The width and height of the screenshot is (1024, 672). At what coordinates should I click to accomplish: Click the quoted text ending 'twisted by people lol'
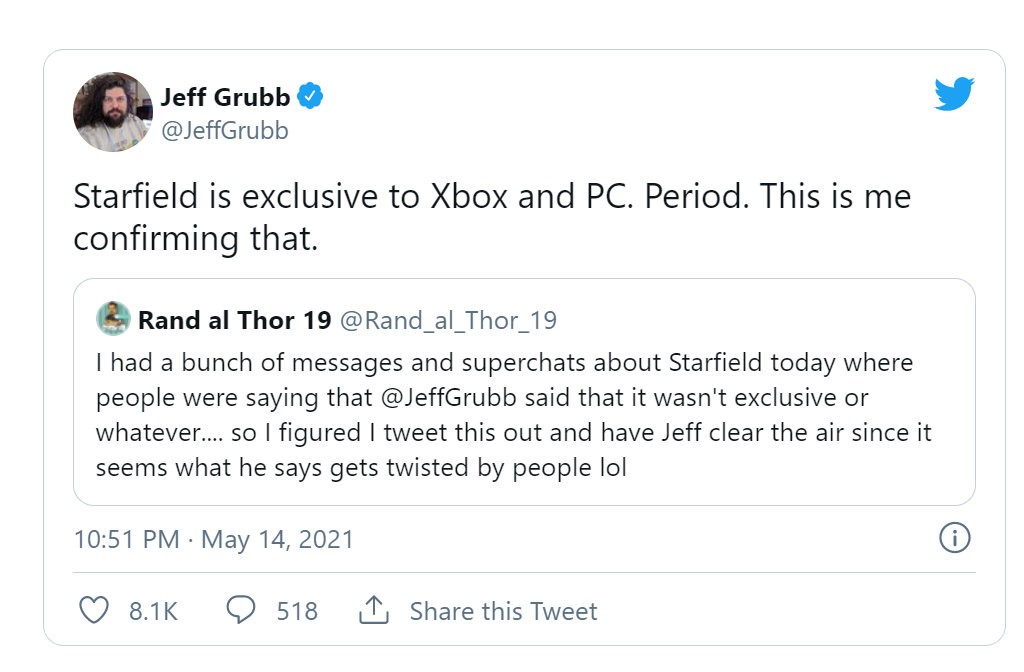coord(361,468)
